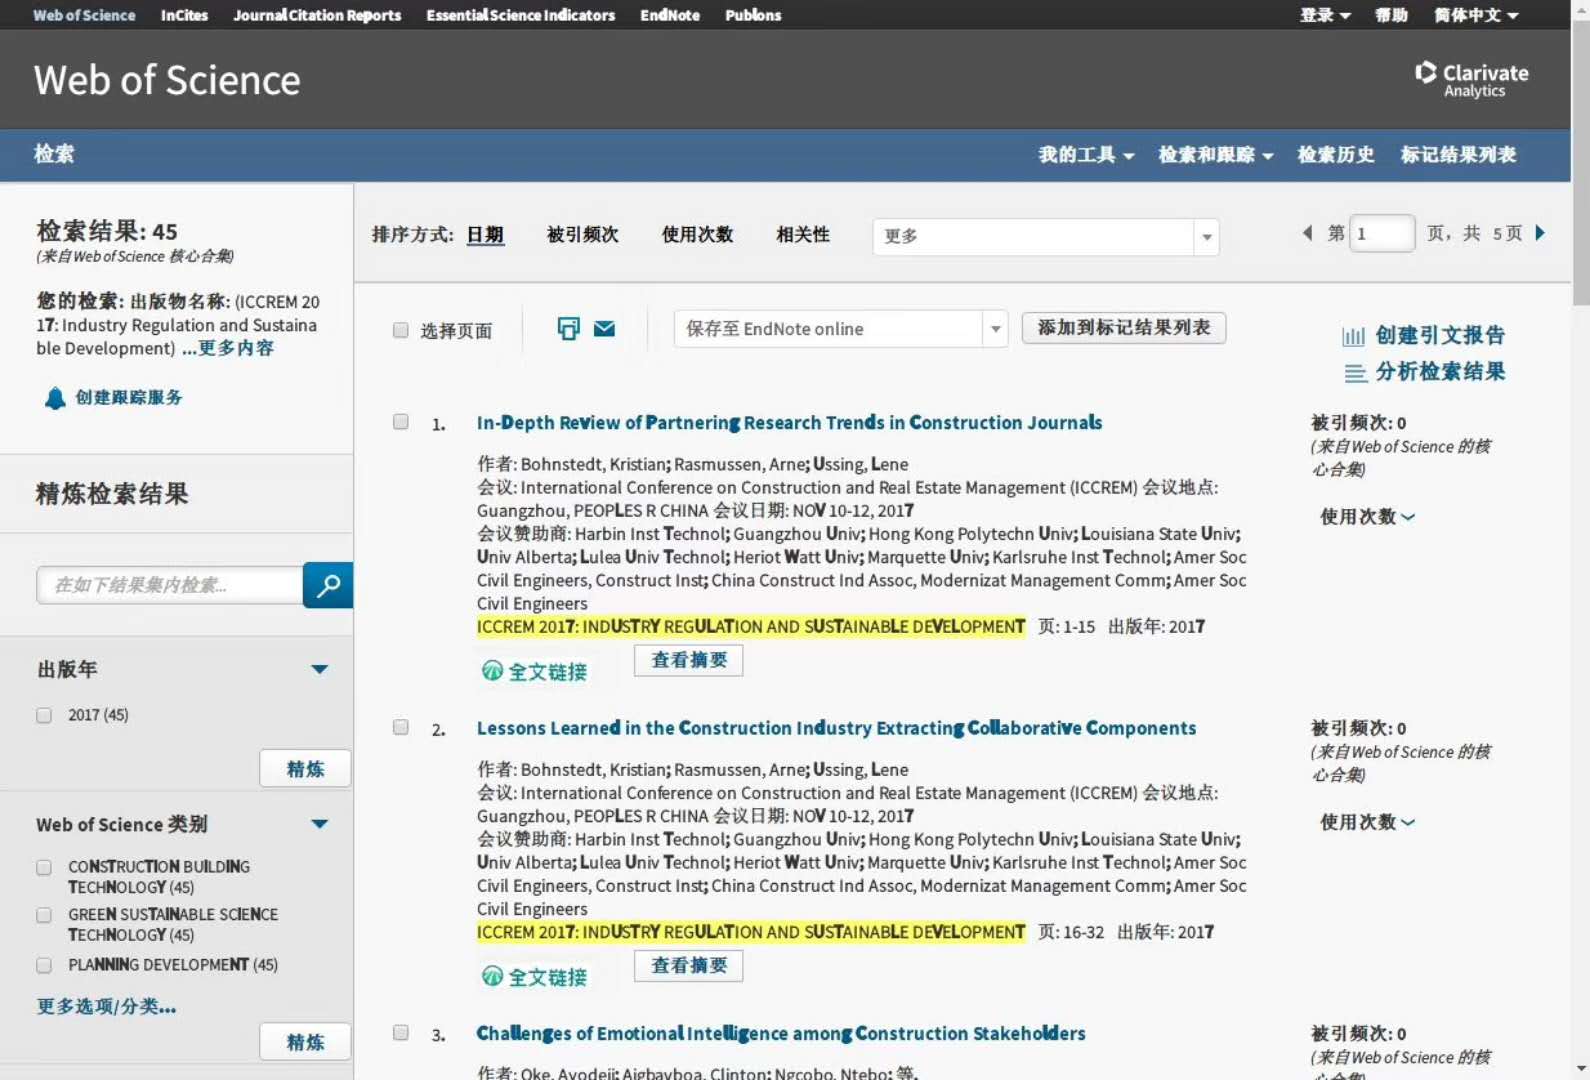Click 查看摘要 for result 2
The image size is (1590, 1080).
pyautogui.click(x=689, y=965)
